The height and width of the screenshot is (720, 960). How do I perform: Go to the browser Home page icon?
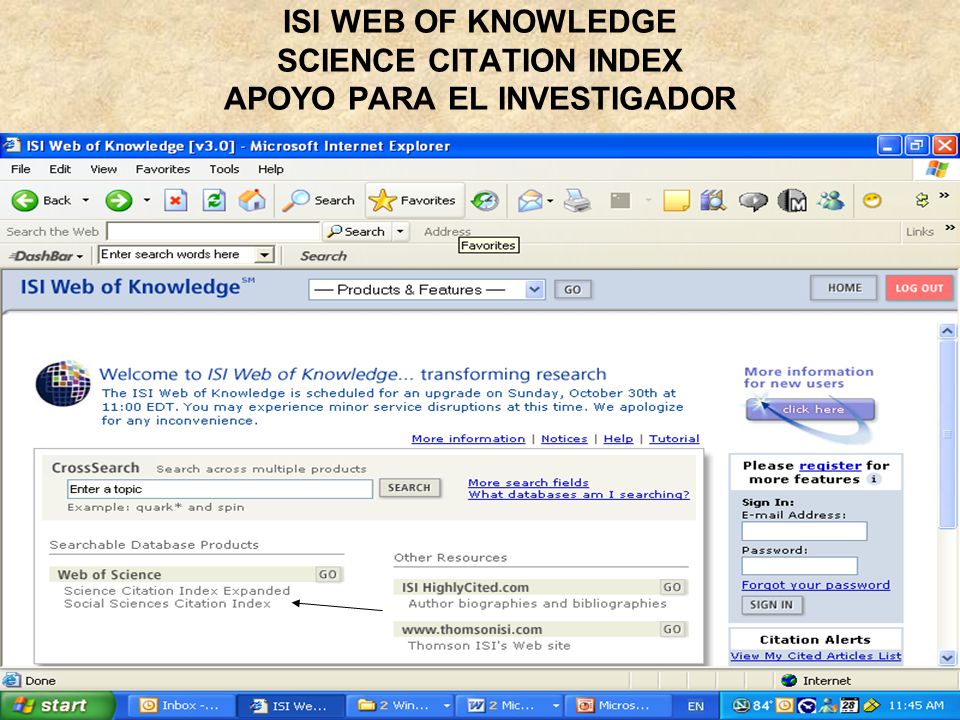(x=252, y=200)
